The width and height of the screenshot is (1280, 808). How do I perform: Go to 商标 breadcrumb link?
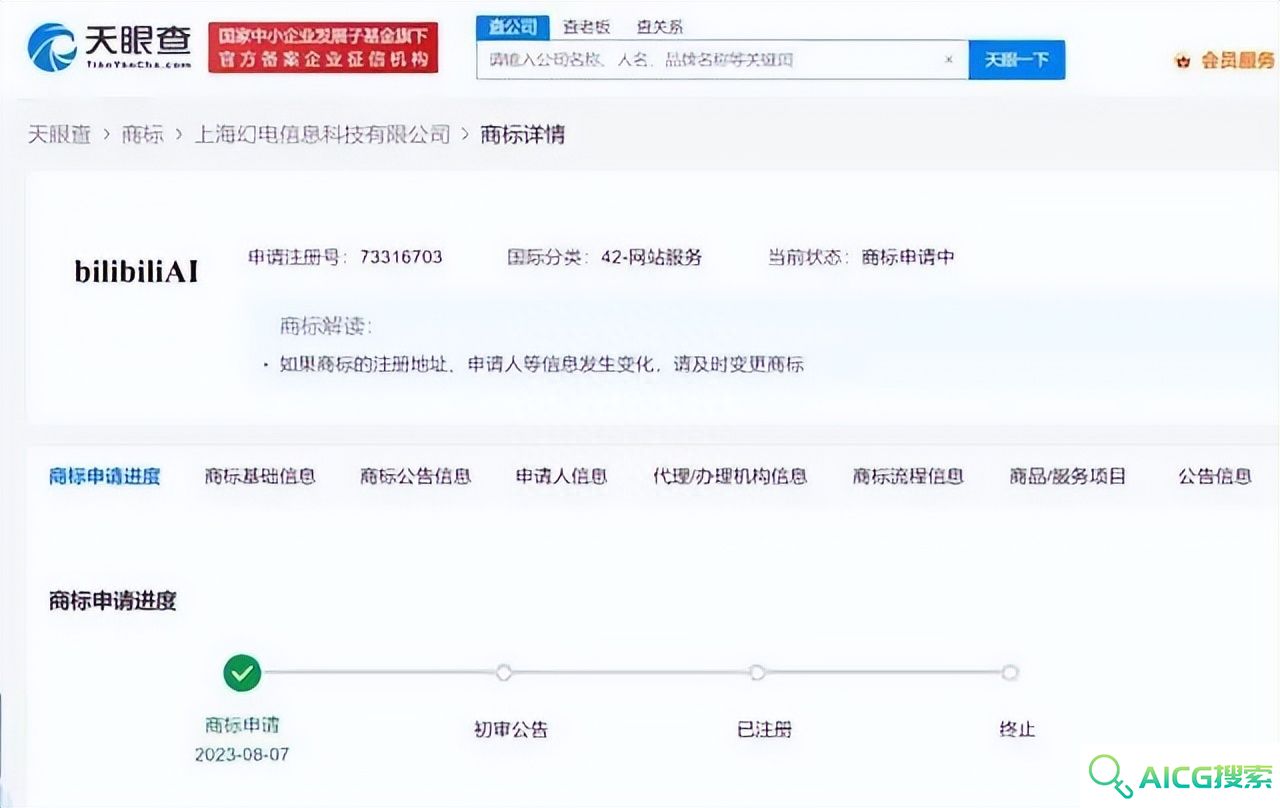(x=142, y=134)
